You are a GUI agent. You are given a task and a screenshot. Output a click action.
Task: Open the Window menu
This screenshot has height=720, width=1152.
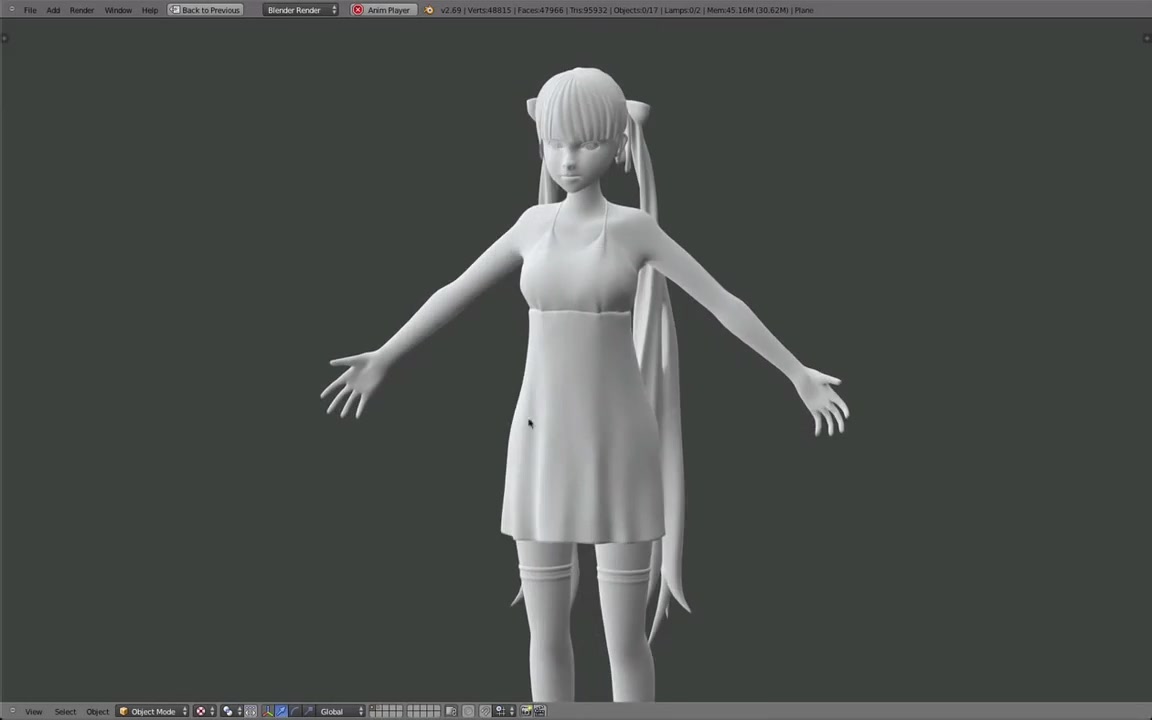point(118,10)
